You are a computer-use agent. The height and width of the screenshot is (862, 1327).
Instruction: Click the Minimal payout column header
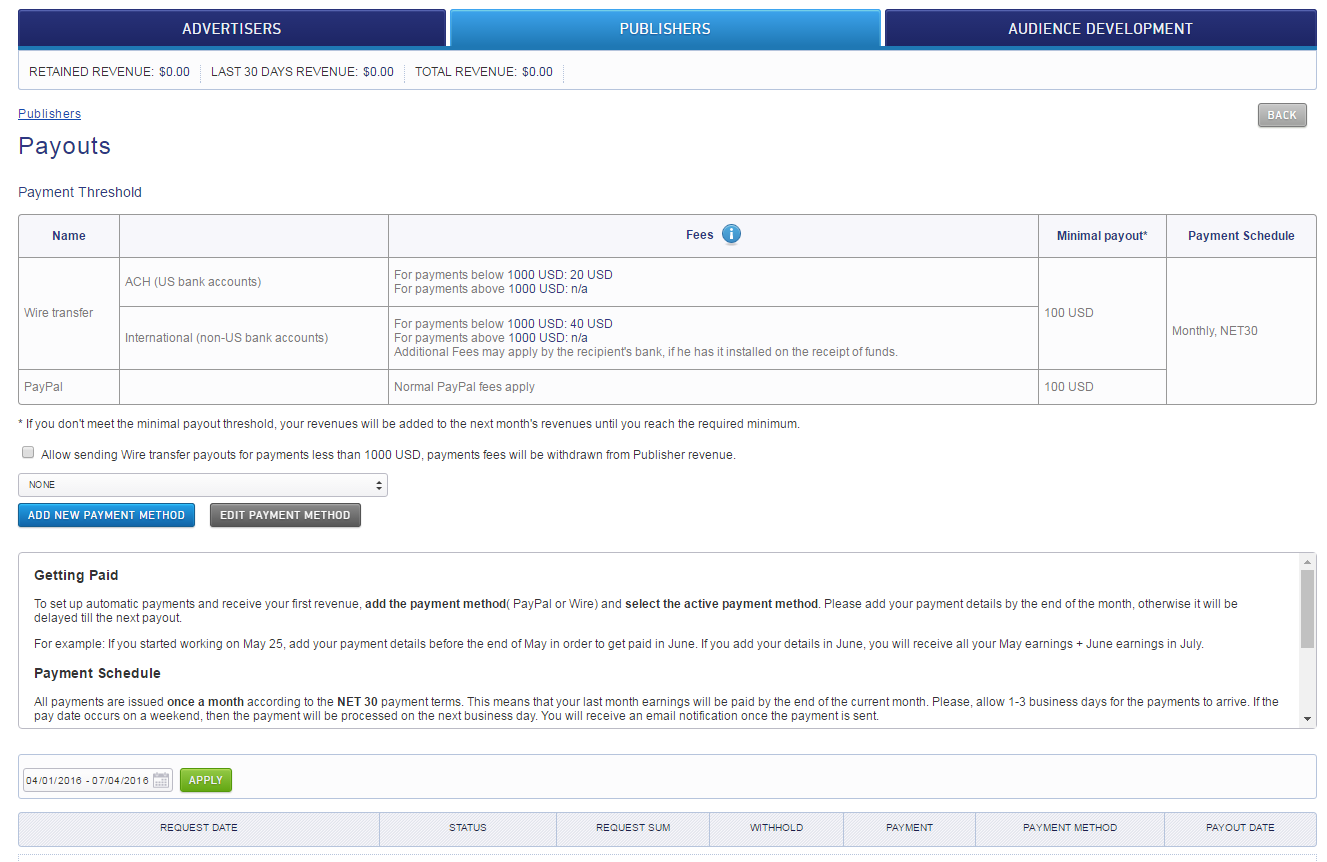1102,236
